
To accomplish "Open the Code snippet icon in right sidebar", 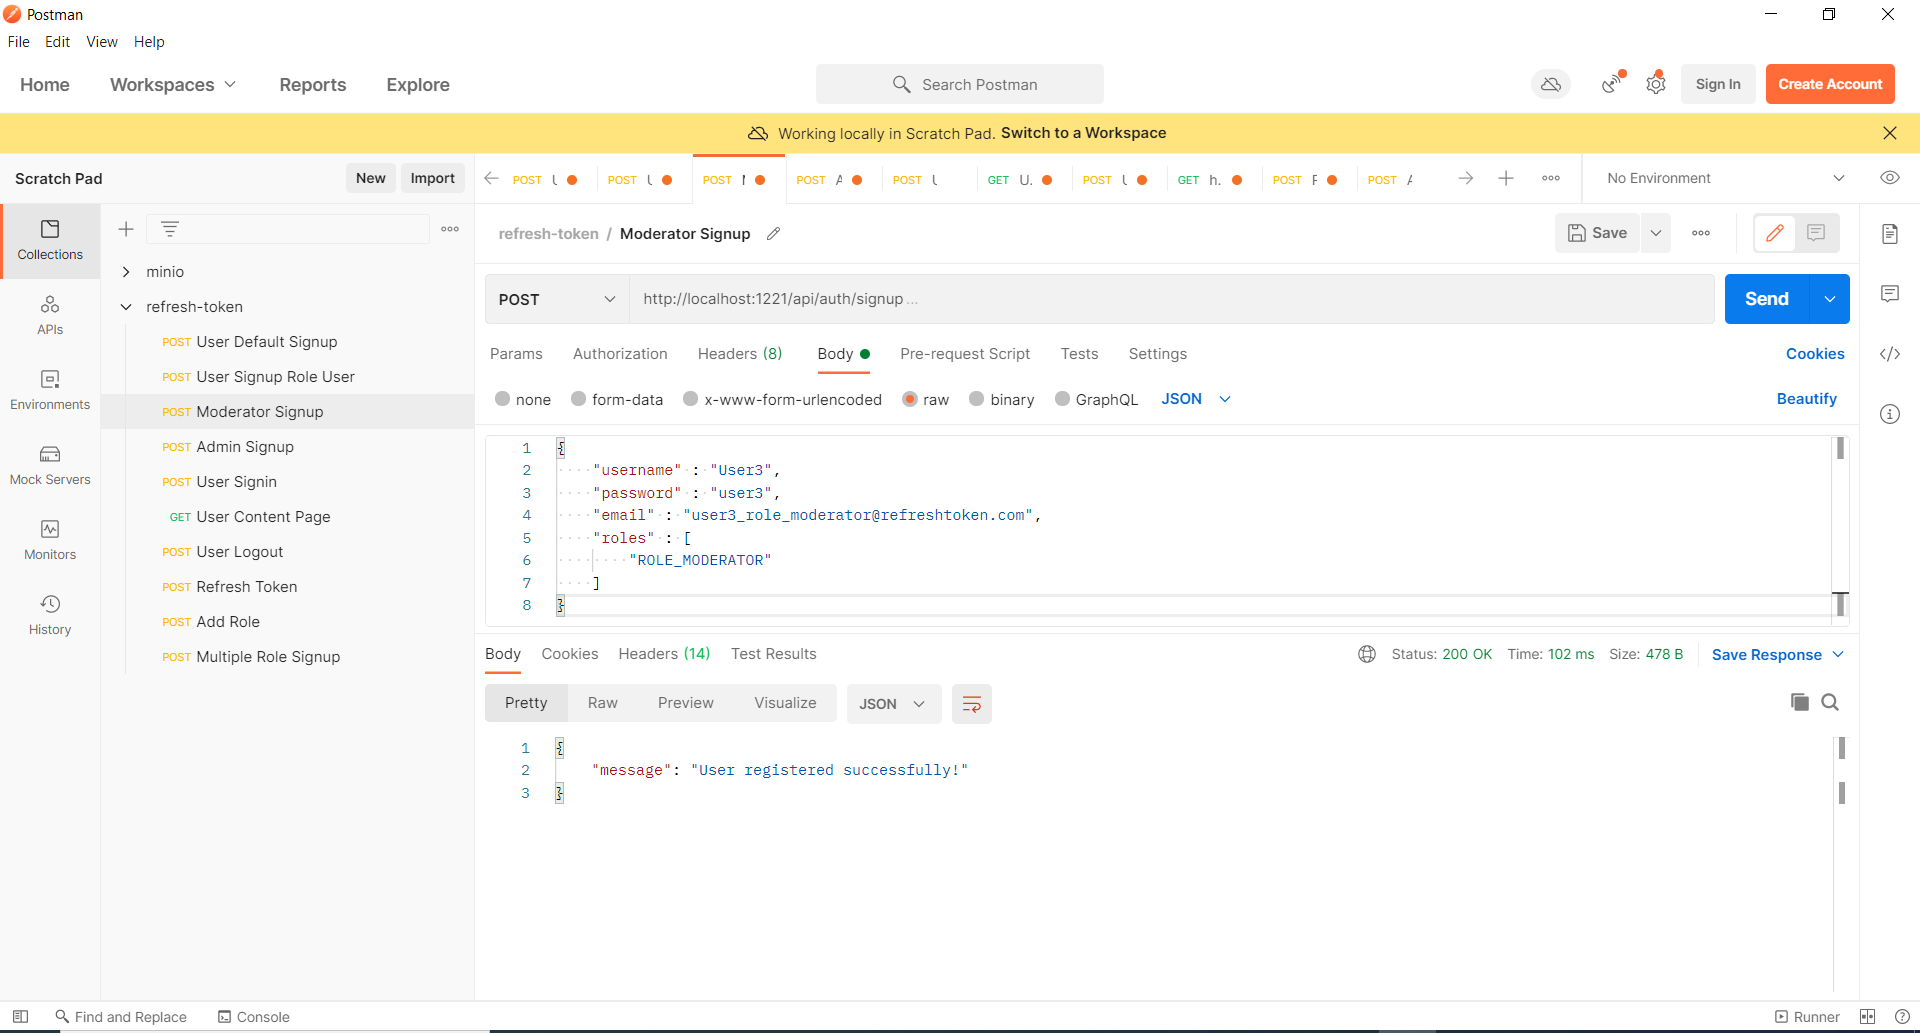I will coord(1890,354).
